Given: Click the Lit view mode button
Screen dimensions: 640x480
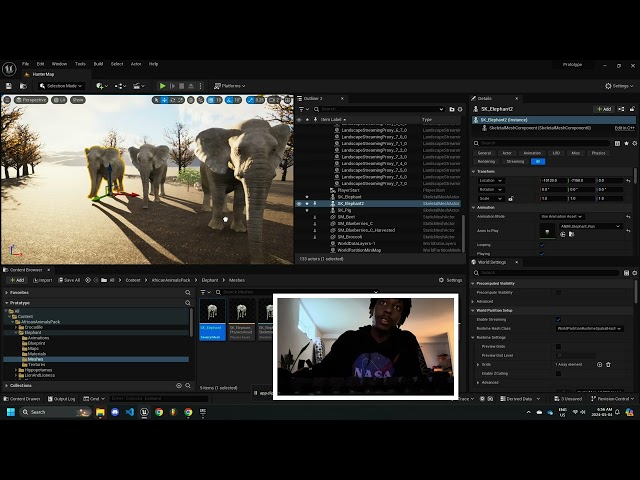Looking at the screenshot, I should pyautogui.click(x=59, y=100).
